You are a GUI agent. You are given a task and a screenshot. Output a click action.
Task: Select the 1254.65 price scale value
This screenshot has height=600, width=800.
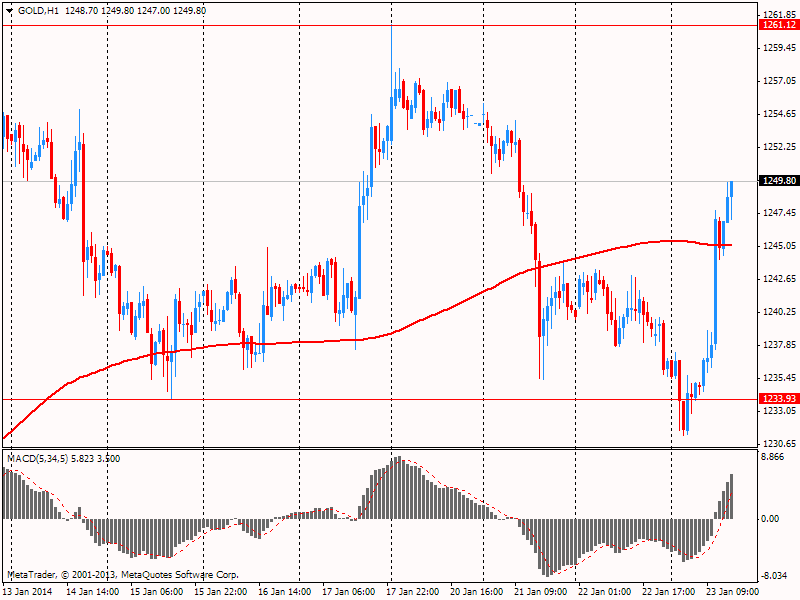point(779,114)
